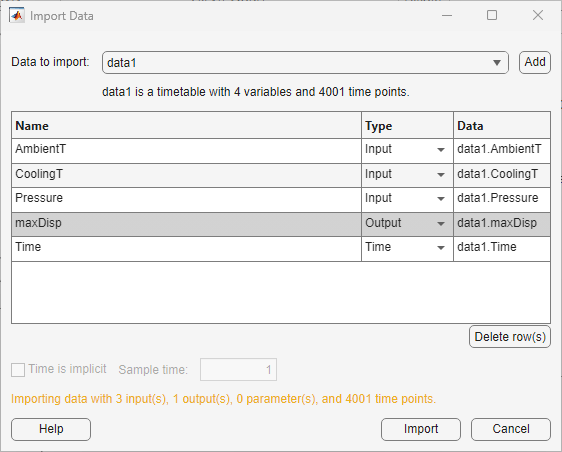Click the Name column header
Viewport: 562px width, 452px height.
(x=186, y=125)
